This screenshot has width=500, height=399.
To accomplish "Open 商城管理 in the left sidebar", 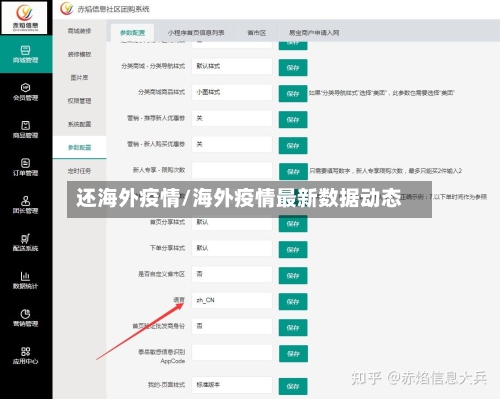I will tap(26, 54).
